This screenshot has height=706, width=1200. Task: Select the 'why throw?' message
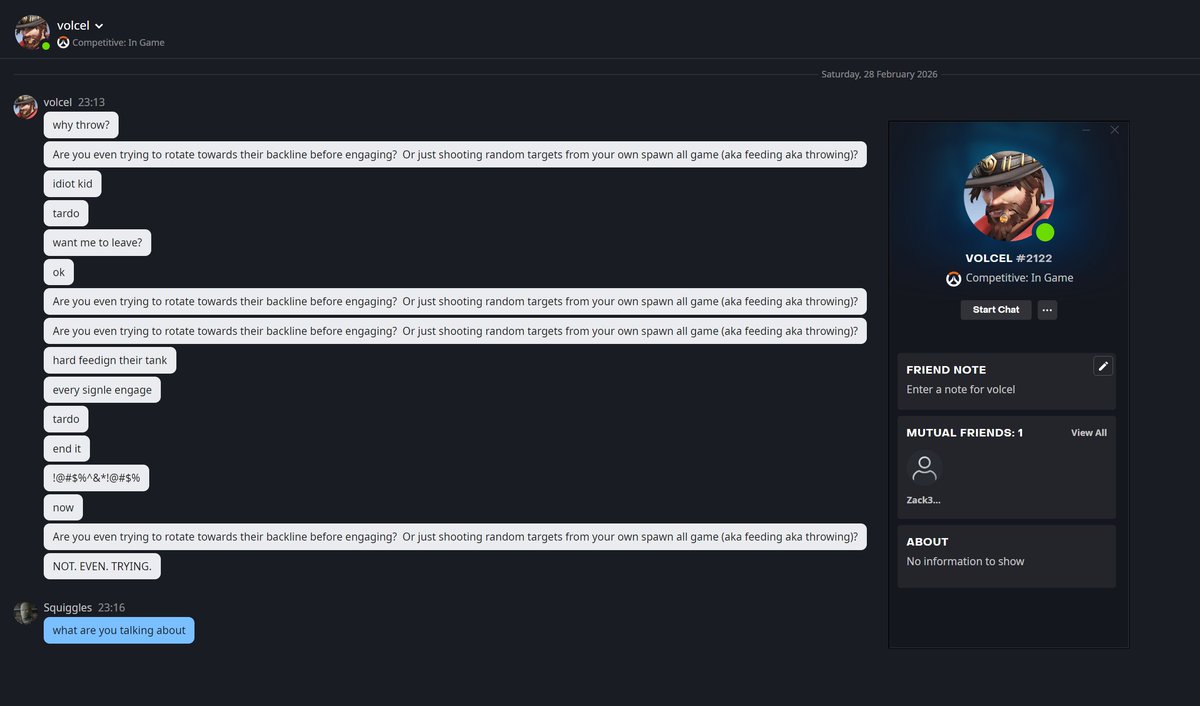click(82, 126)
